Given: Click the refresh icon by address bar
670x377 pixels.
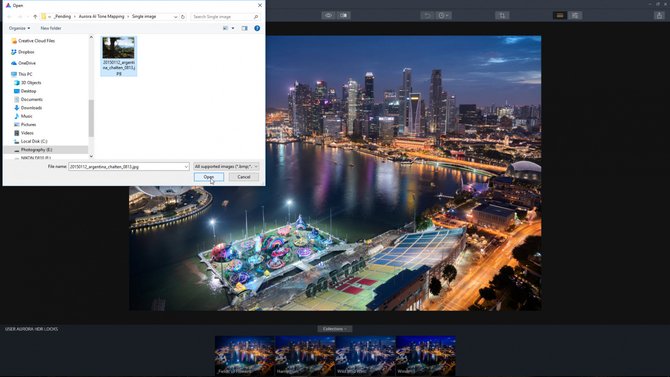Looking at the screenshot, I should tap(183, 17).
